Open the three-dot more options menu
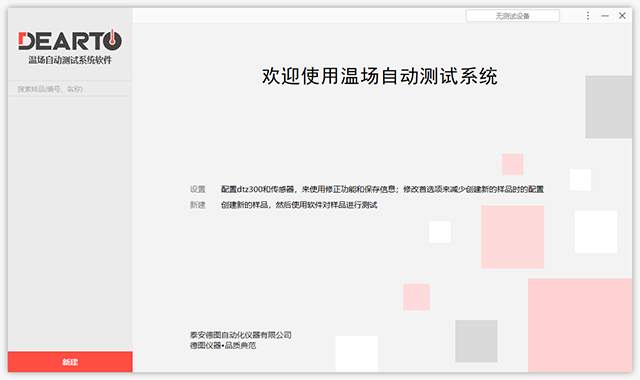 (x=588, y=16)
